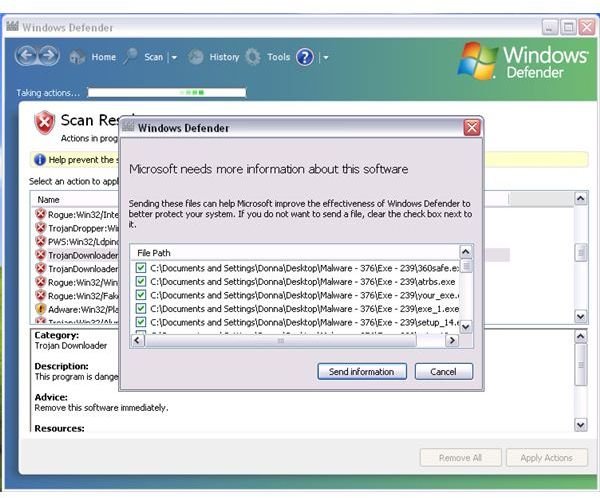Click the dialog's Windows Defender castle icon
This screenshot has width=600, height=498.
pyautogui.click(x=128, y=126)
